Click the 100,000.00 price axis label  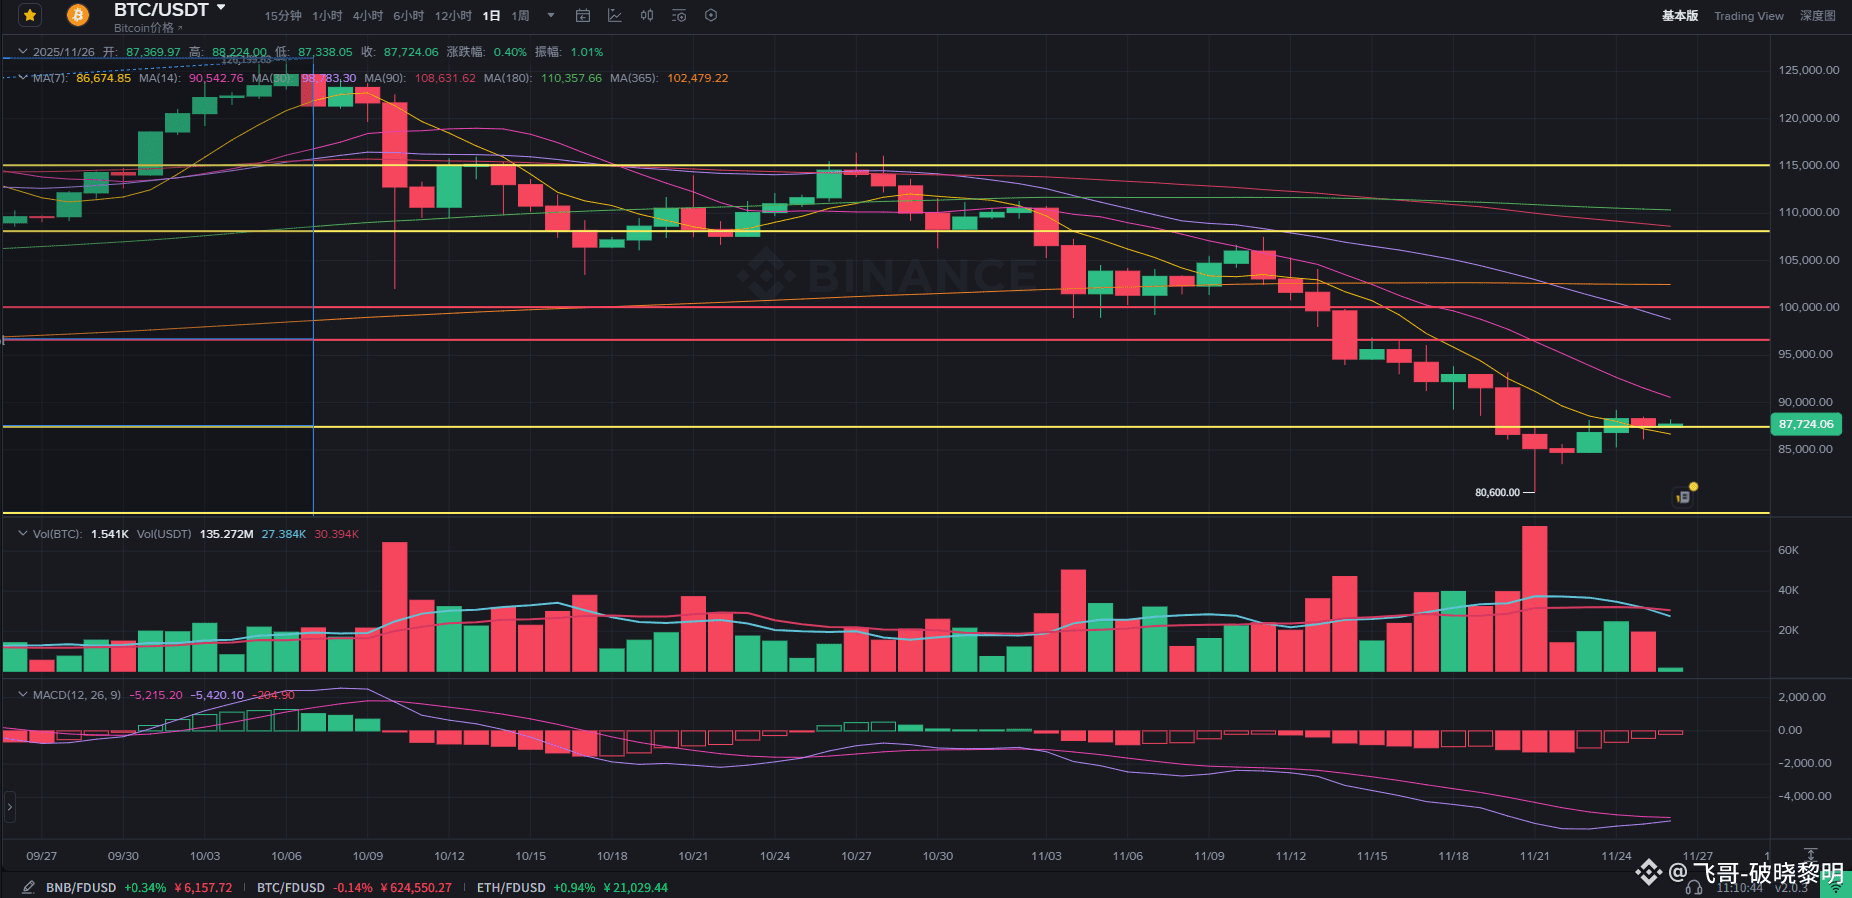coord(1808,307)
